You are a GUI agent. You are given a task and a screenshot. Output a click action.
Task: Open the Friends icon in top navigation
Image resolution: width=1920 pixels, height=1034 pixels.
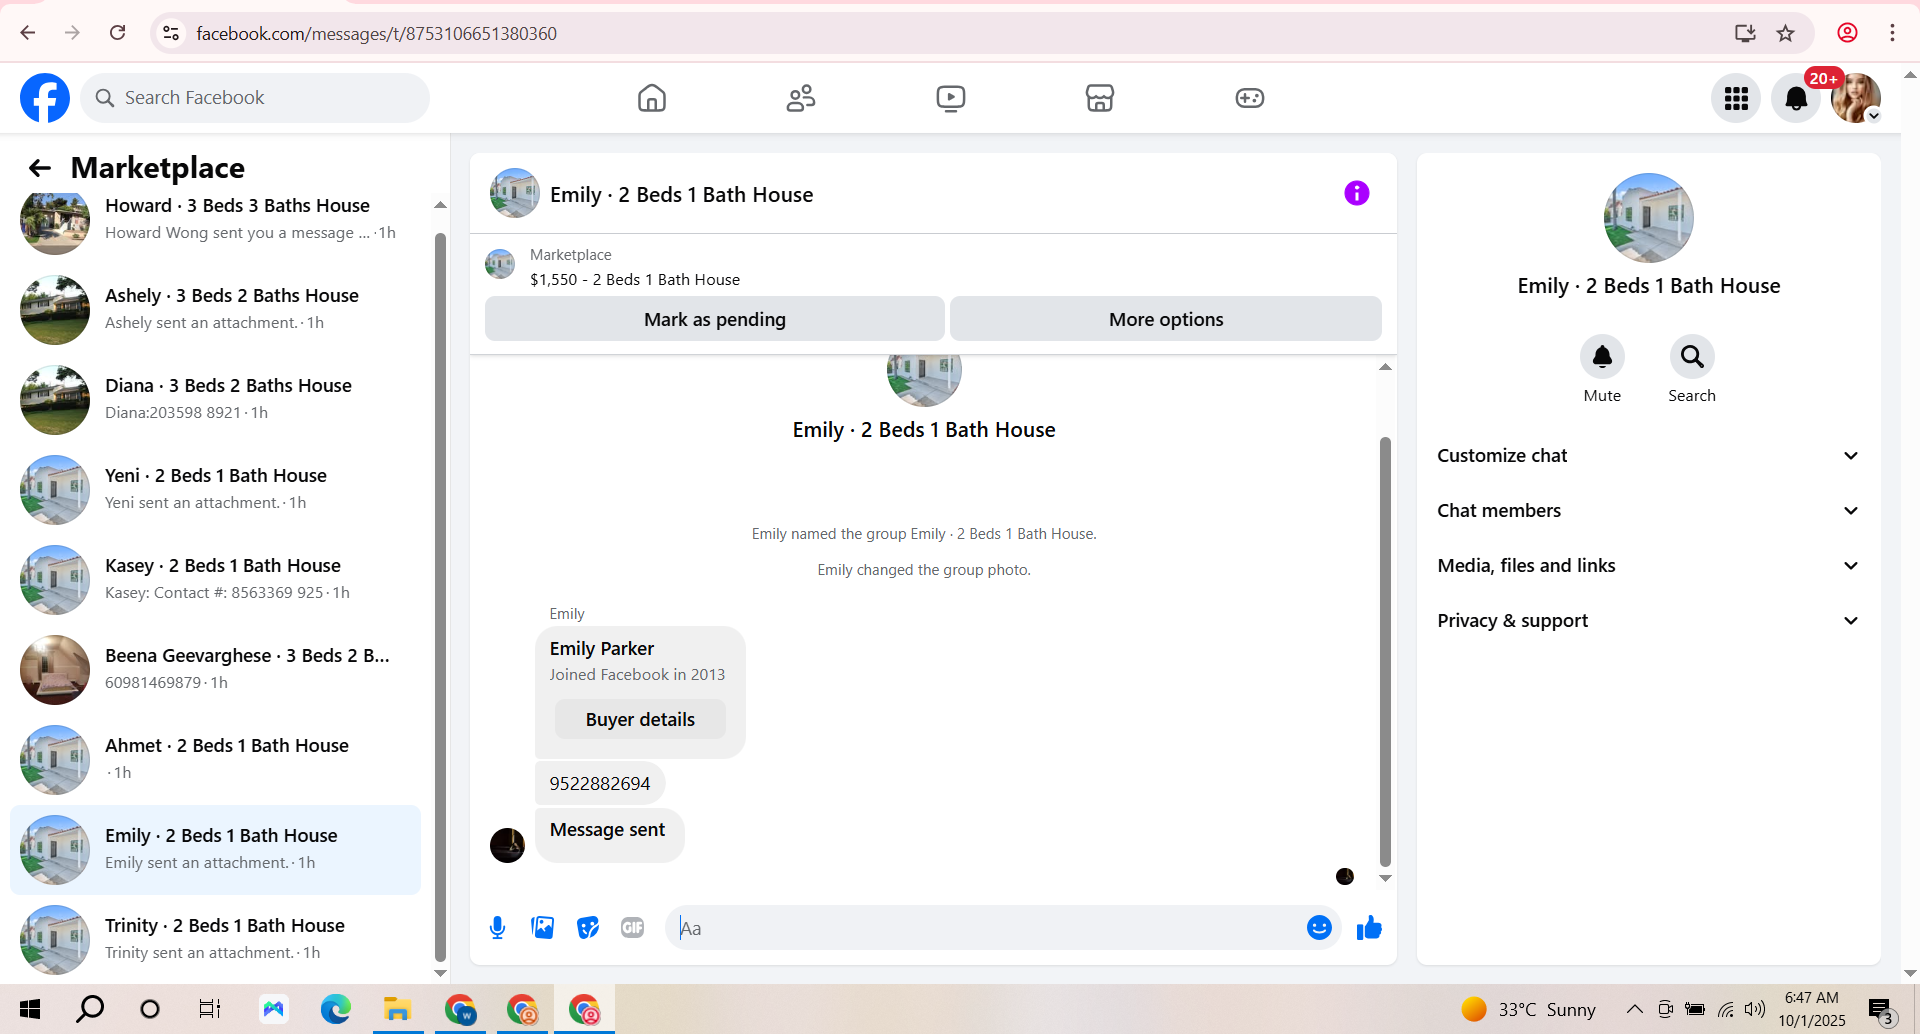coord(801,98)
